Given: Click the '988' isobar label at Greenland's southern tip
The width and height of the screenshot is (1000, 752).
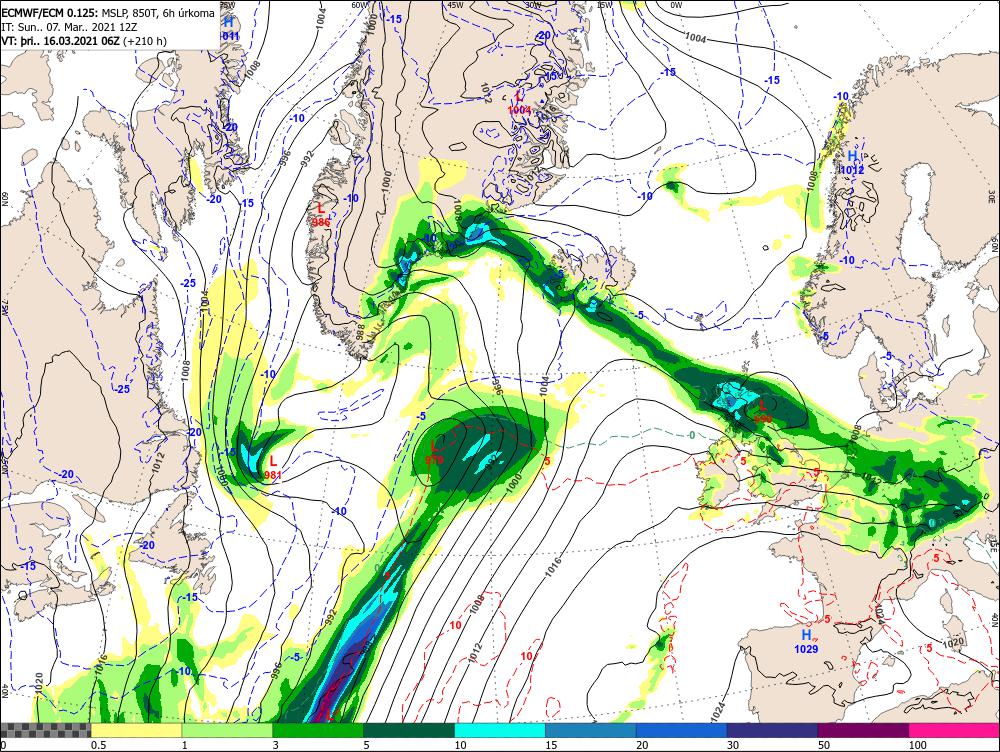Looking at the screenshot, I should coord(361,332).
